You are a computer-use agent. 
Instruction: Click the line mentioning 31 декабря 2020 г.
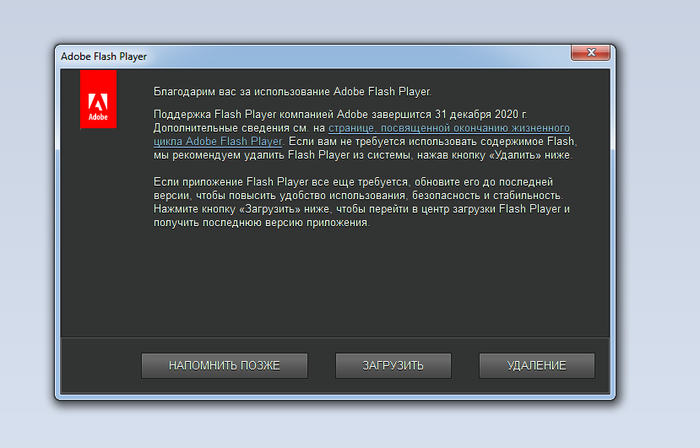(340, 114)
